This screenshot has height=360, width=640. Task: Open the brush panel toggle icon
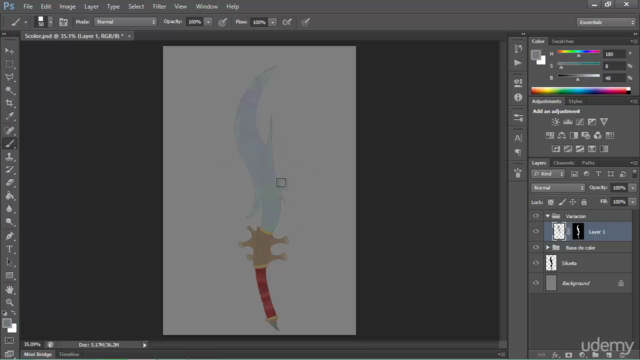63,22
